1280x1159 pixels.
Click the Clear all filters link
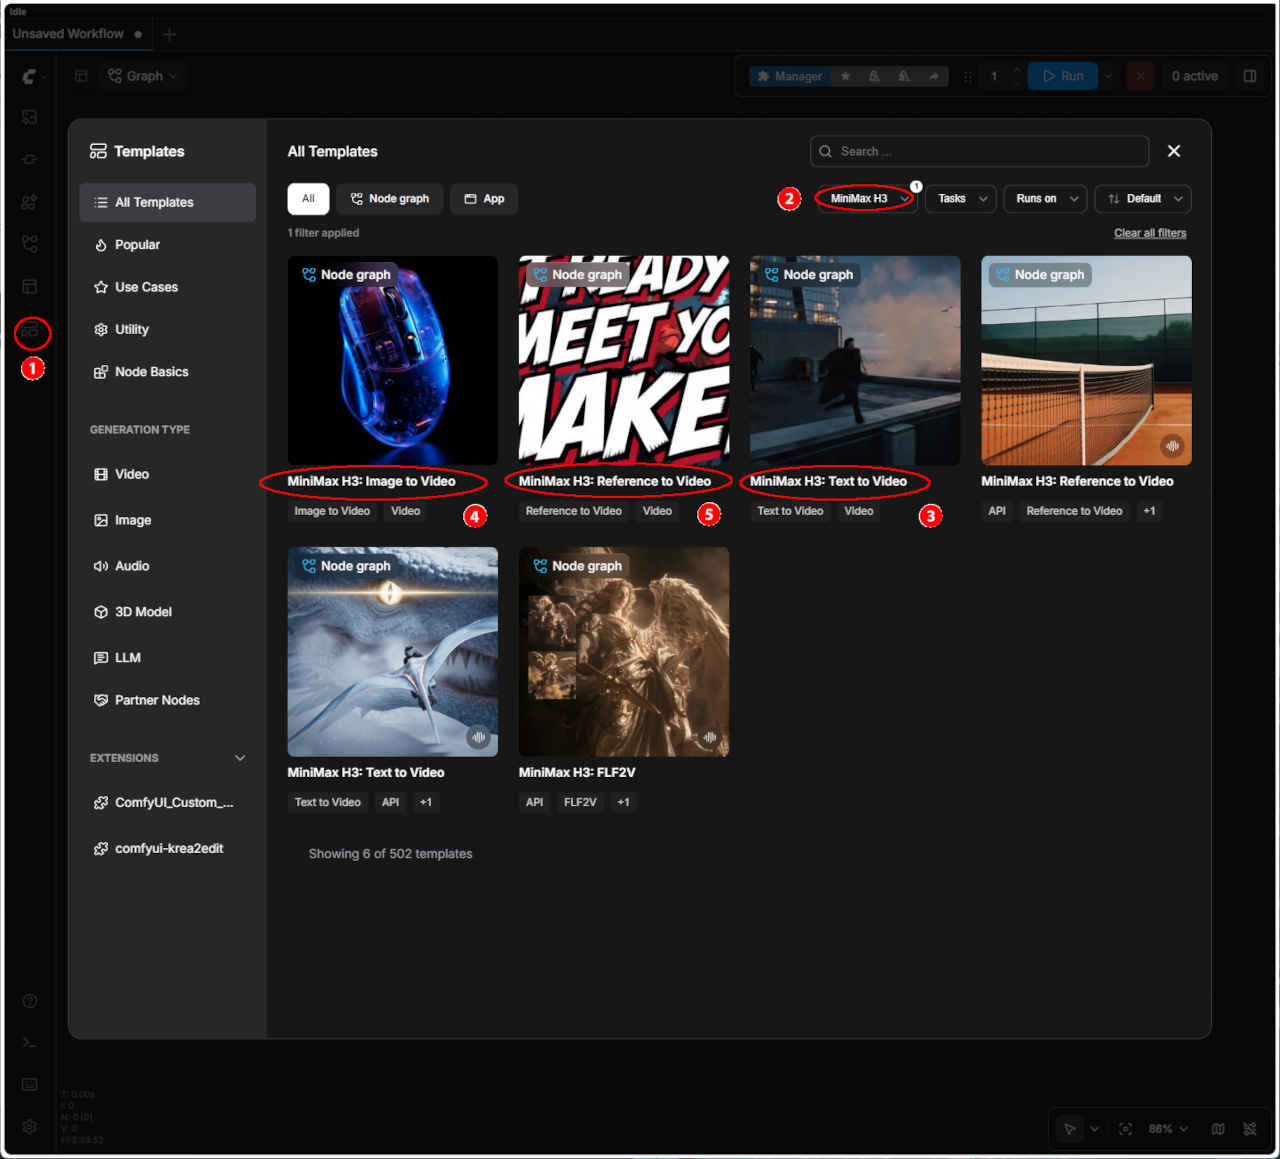coord(1150,233)
